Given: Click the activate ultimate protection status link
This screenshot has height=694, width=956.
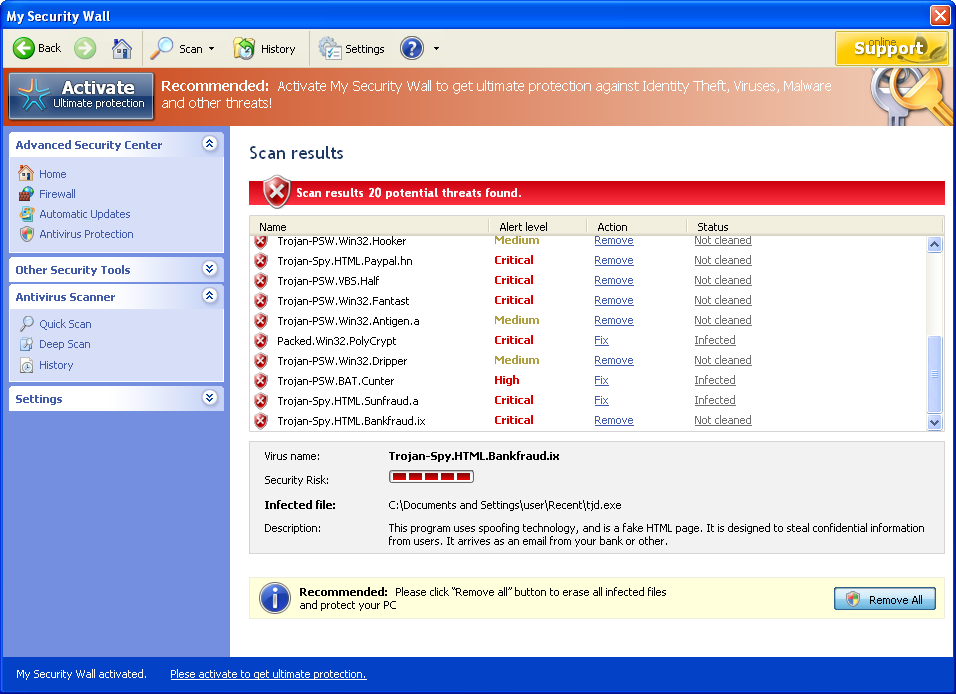Looking at the screenshot, I should pos(268,674).
